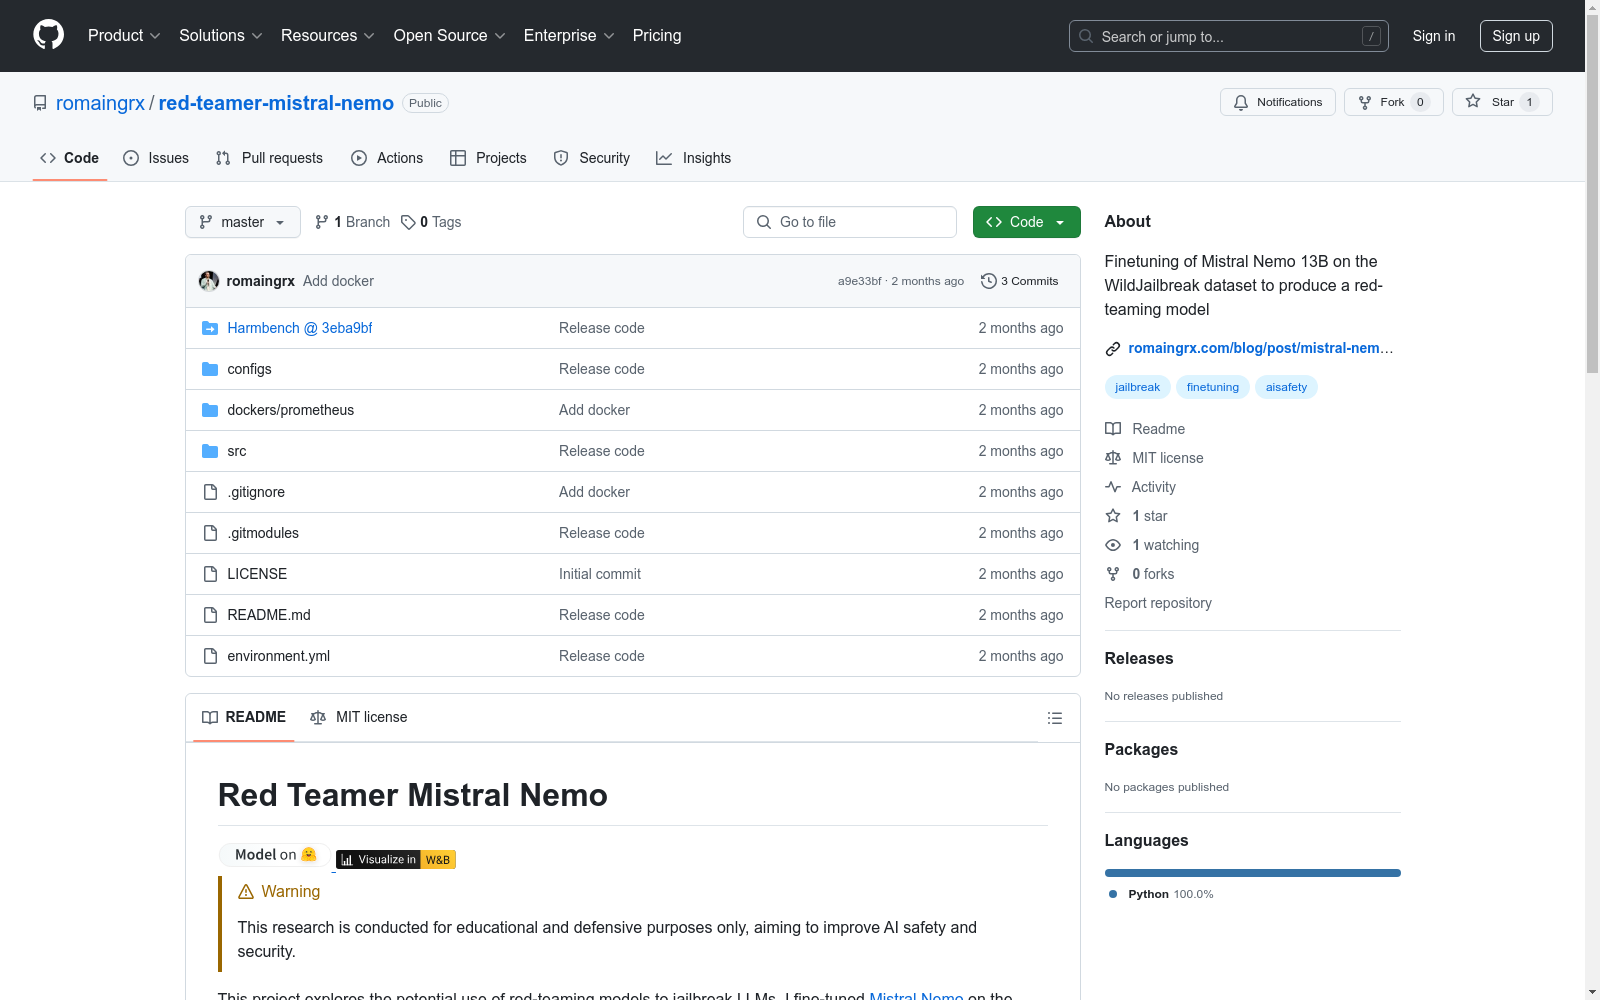The height and width of the screenshot is (1000, 1600).
Task: Open the Visualize in W&B badge
Action: click(396, 859)
